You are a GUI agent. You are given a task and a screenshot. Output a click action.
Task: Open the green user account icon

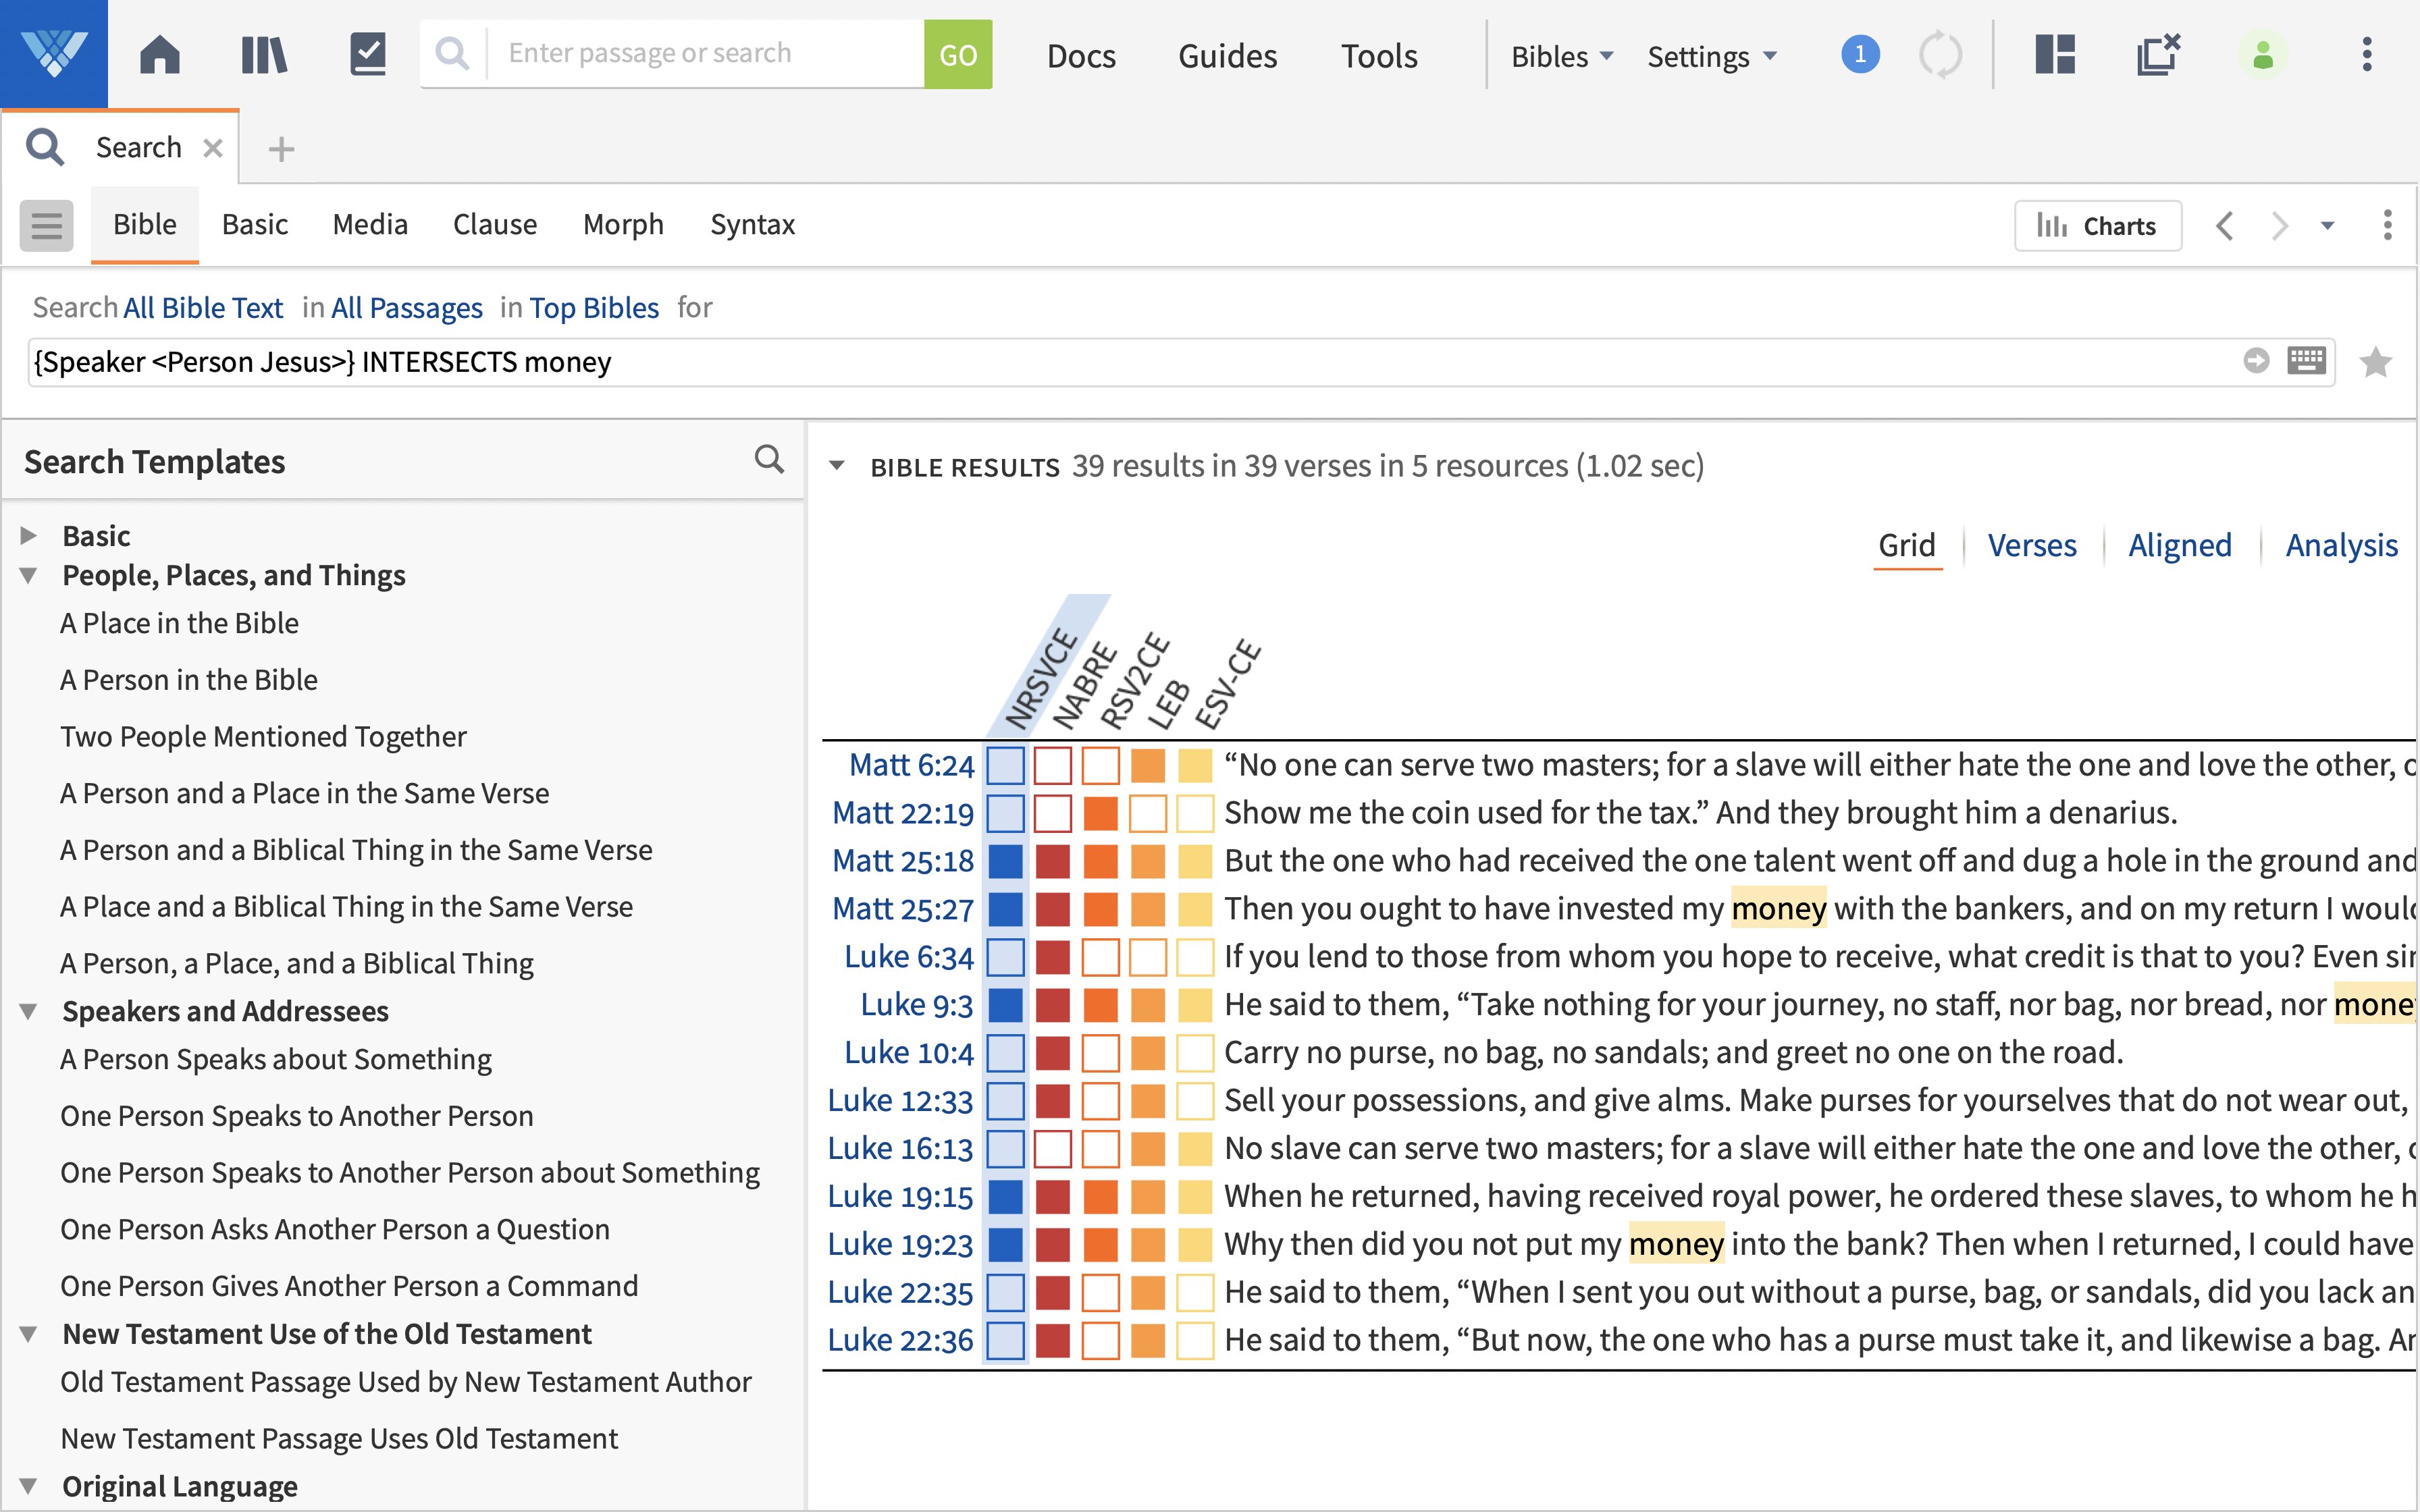(x=2263, y=54)
